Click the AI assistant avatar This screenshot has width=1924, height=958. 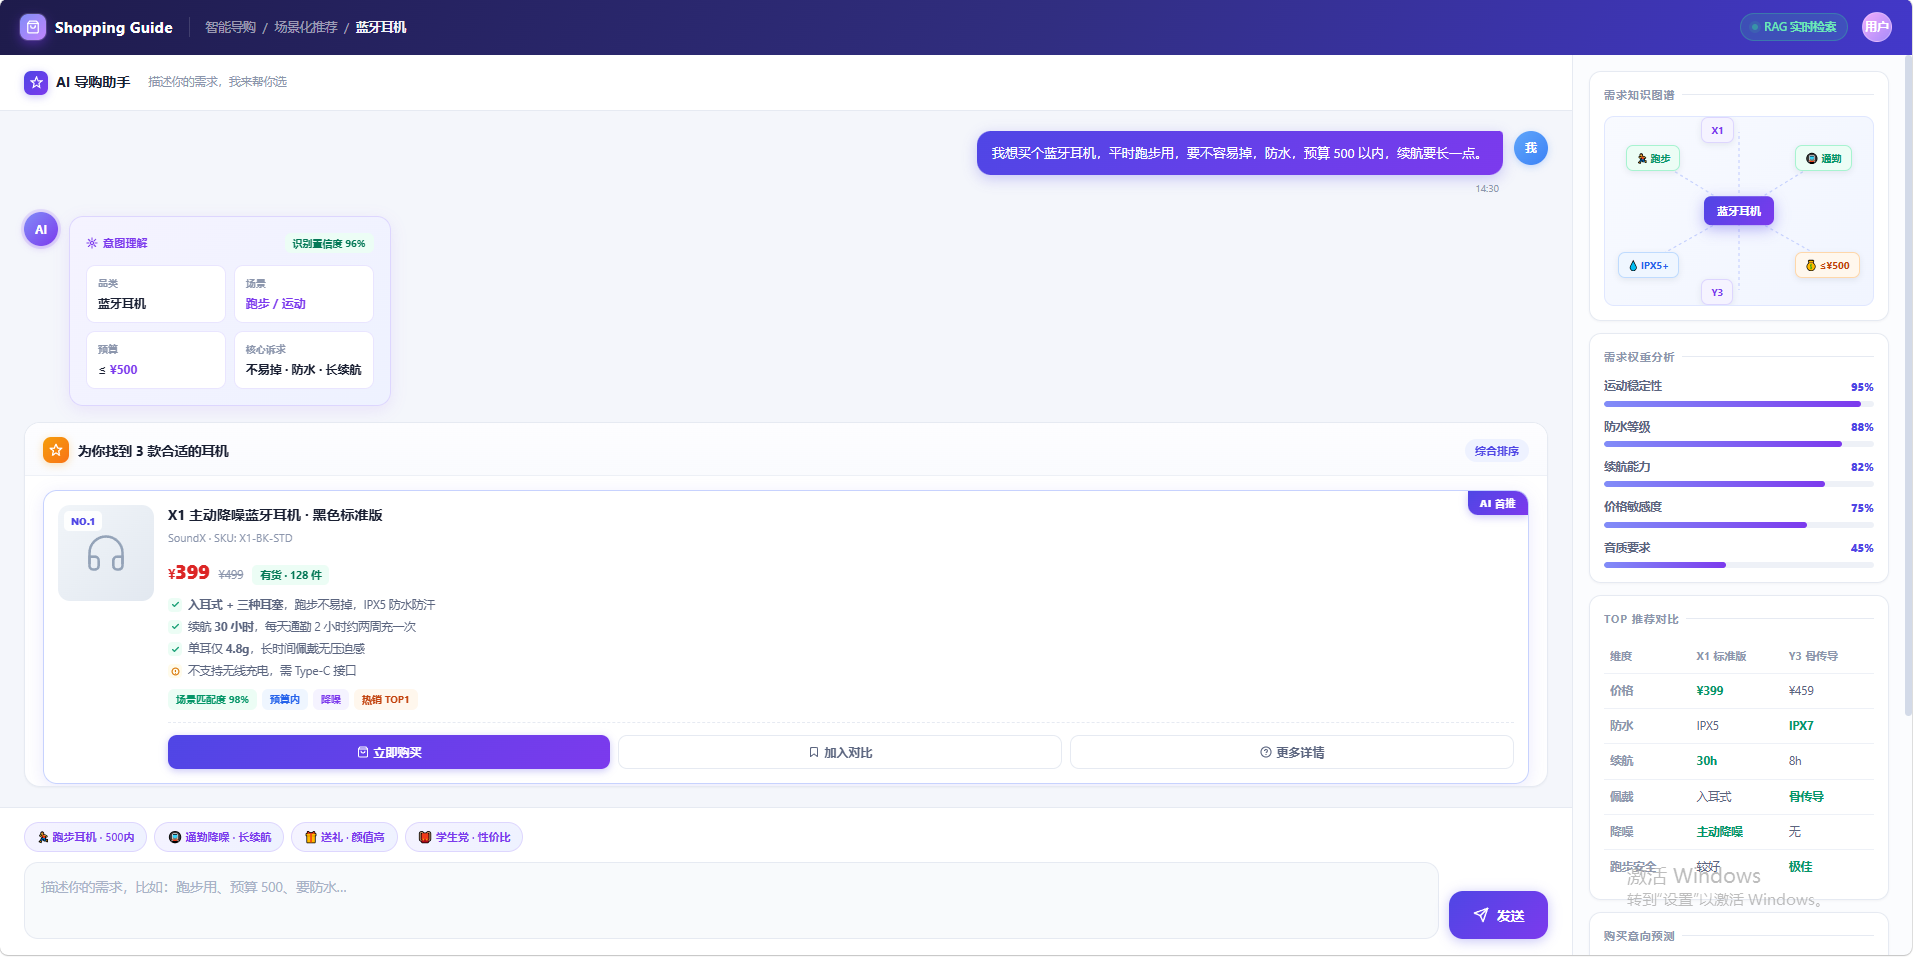[x=41, y=229]
